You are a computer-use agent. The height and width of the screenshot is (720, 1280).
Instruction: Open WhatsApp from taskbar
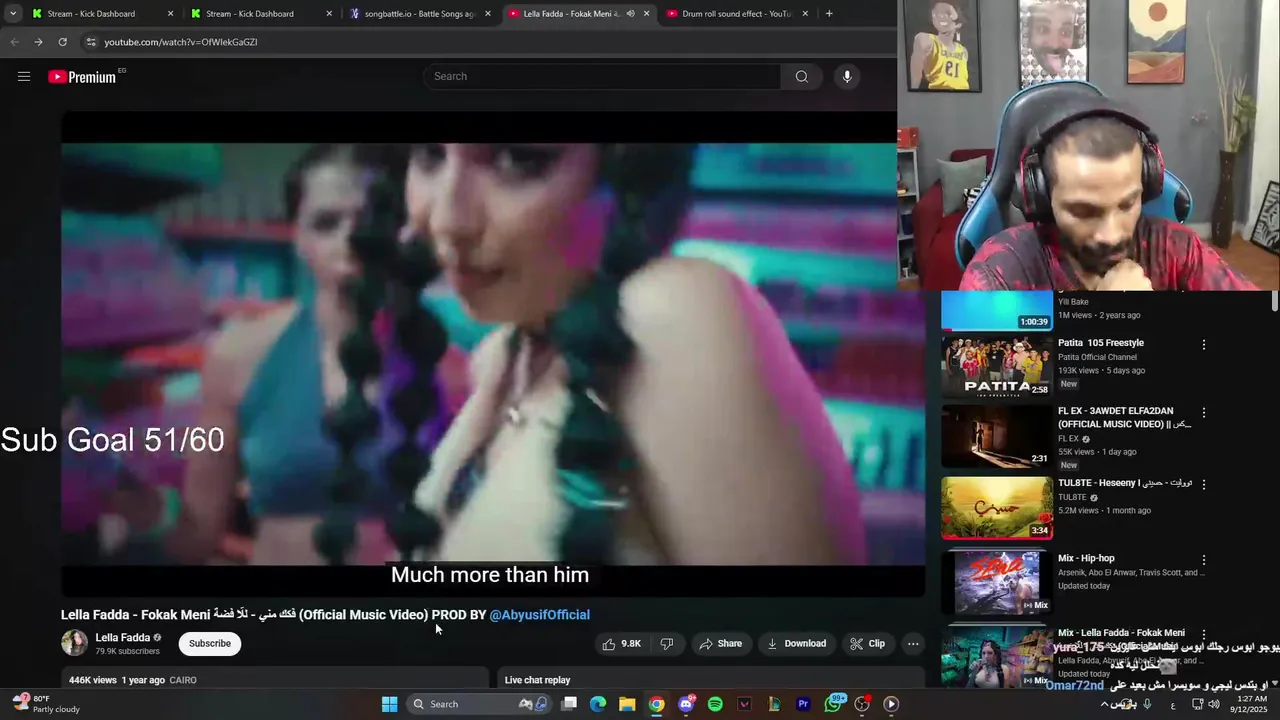pyautogui.click(x=833, y=704)
